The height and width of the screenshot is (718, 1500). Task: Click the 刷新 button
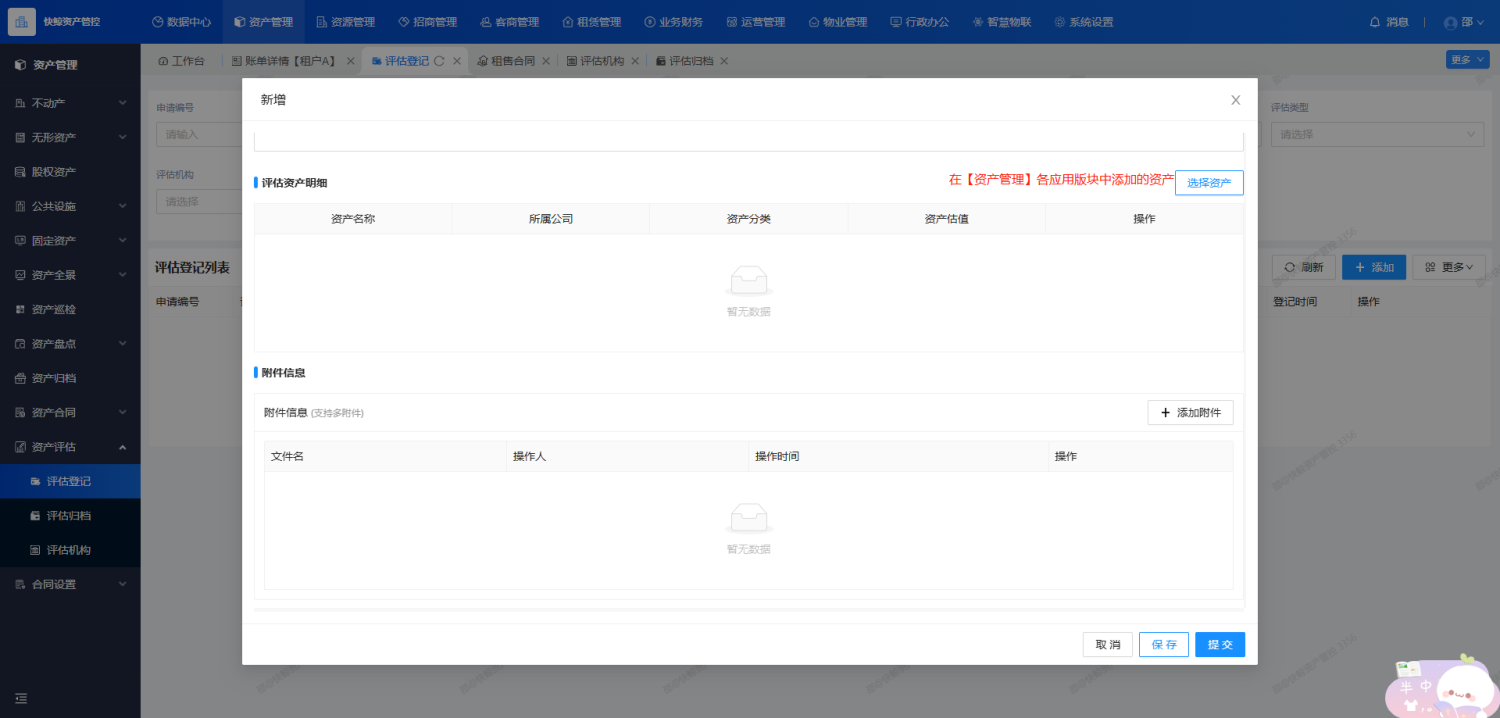coord(1303,267)
